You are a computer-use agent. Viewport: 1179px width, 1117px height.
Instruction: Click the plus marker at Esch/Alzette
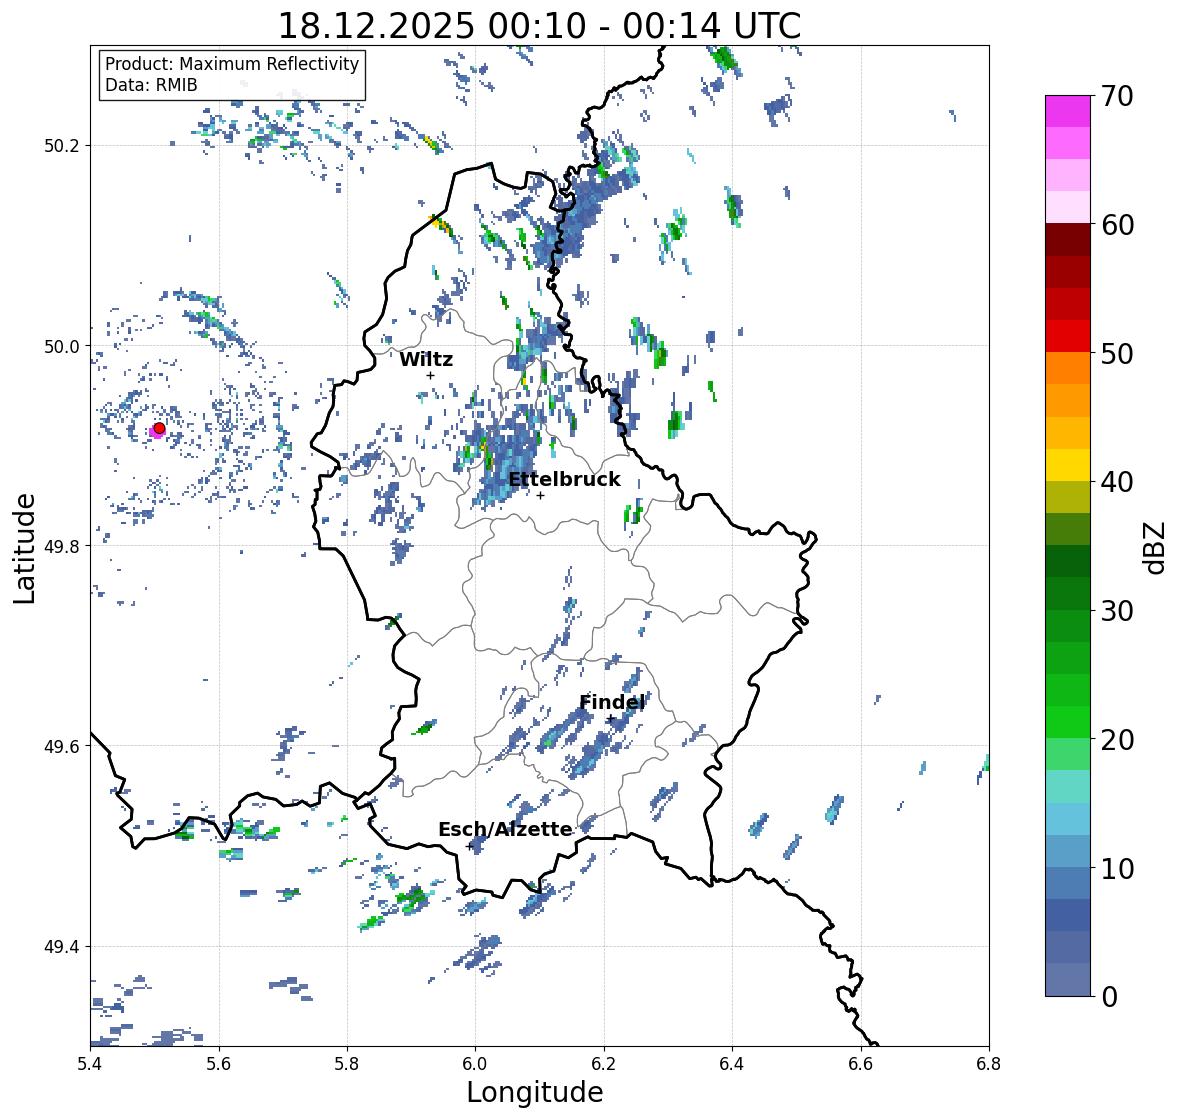click(470, 846)
